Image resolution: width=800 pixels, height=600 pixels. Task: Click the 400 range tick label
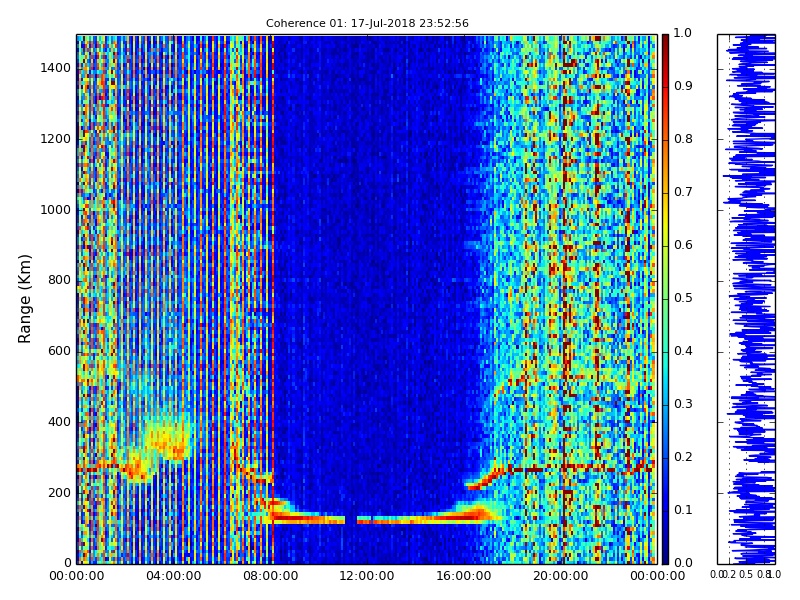(x=60, y=422)
